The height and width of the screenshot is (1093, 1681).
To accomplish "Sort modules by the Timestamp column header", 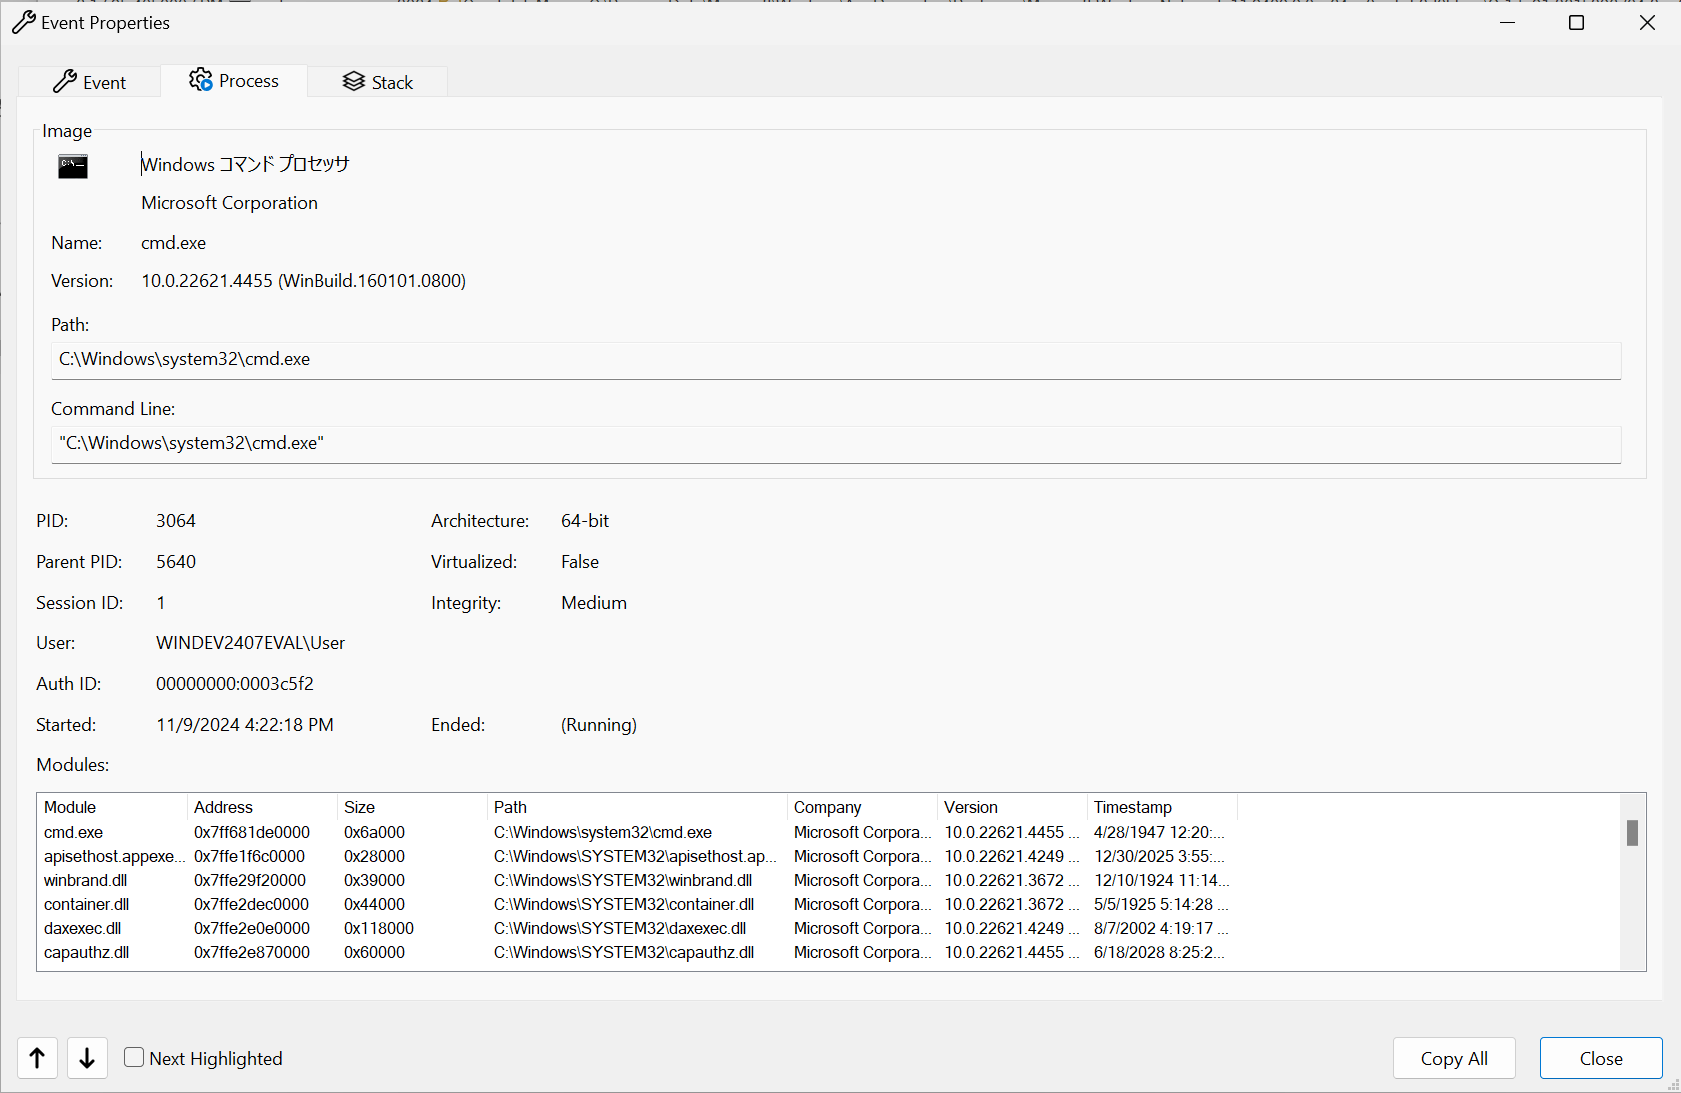I will (x=1160, y=807).
